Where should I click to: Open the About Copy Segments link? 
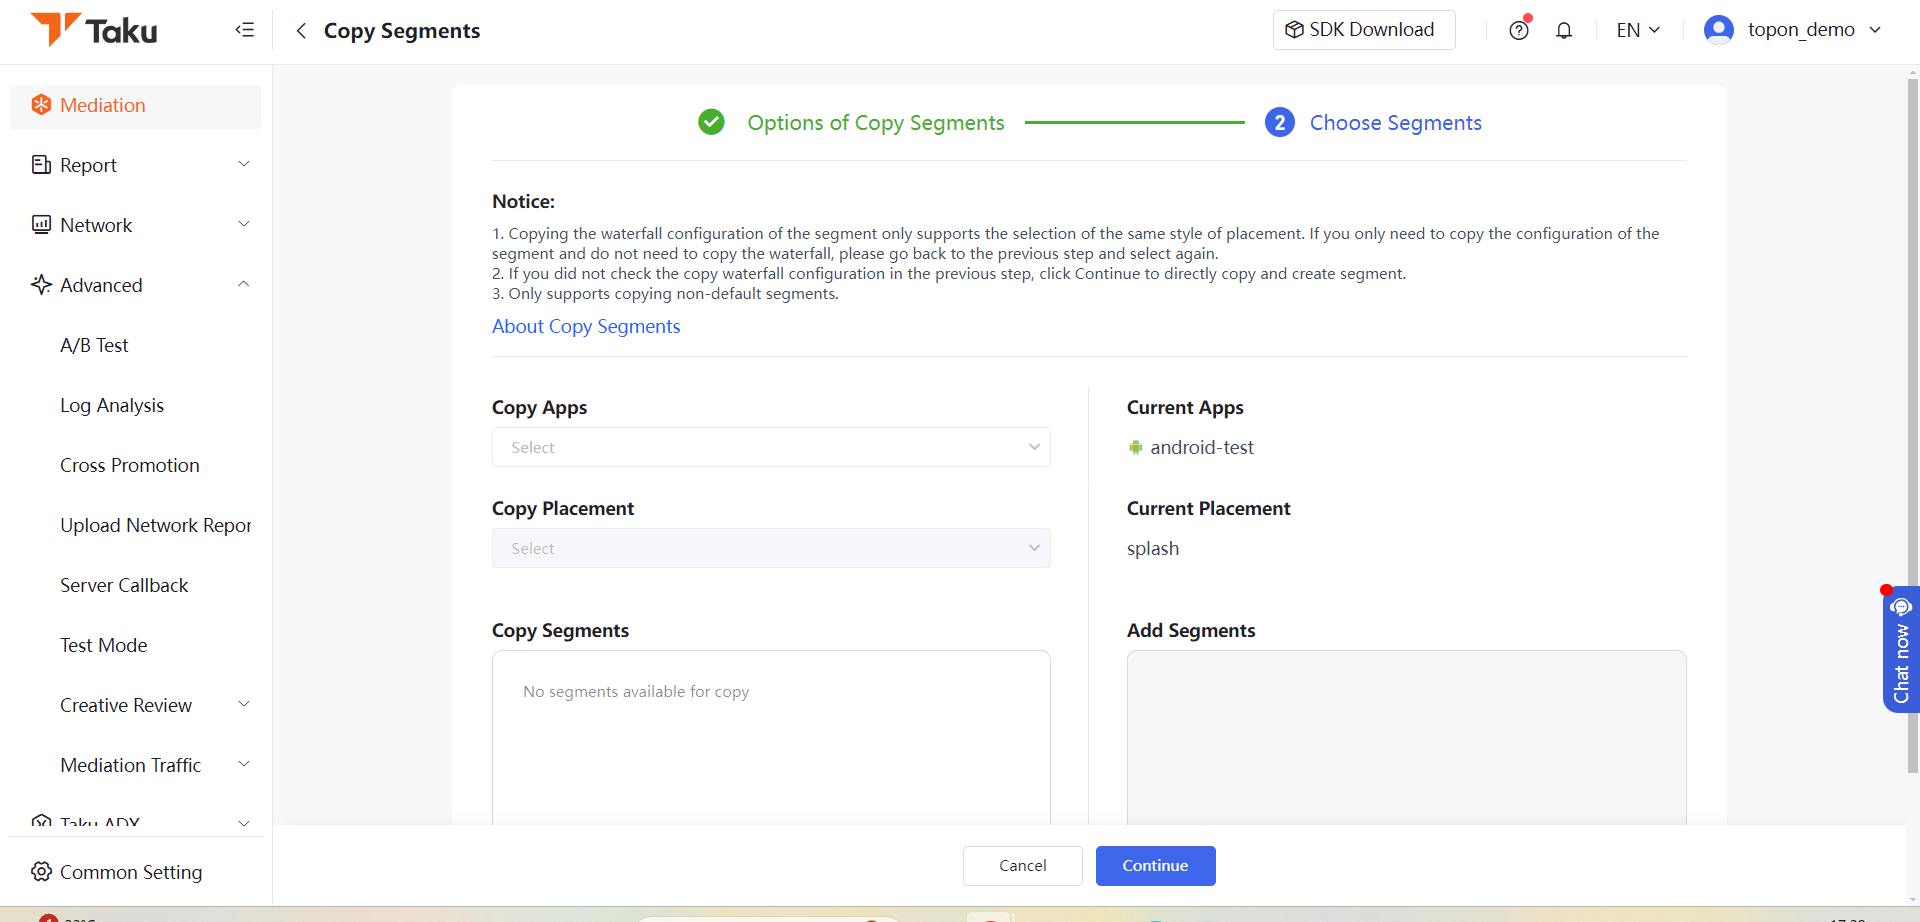(x=586, y=326)
